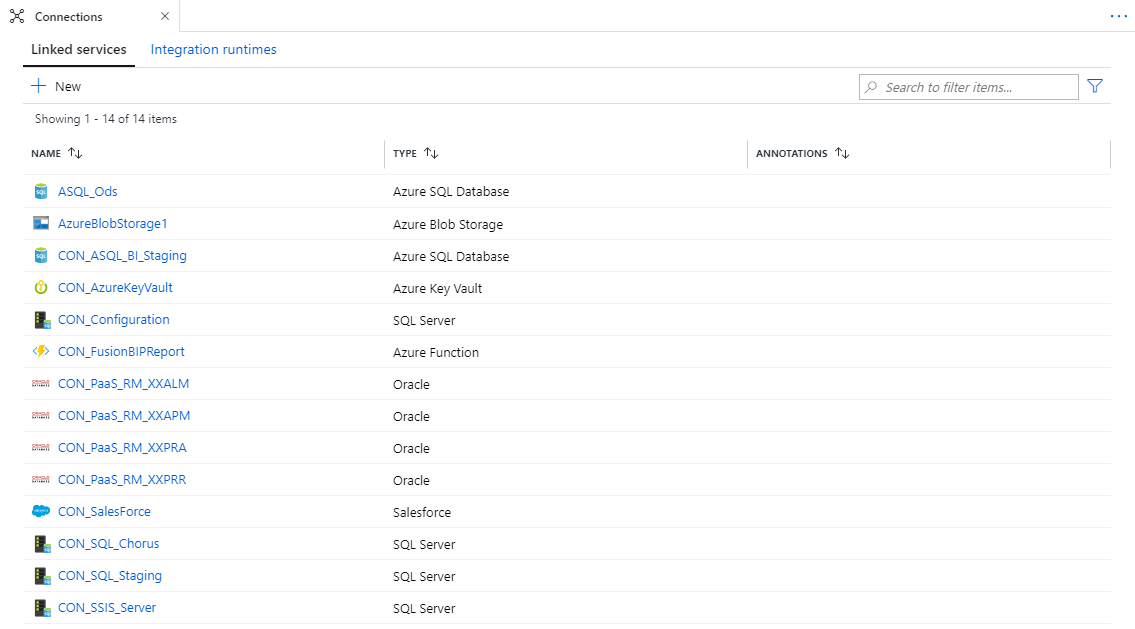Click the Azure Function lightning icon

coord(41,352)
